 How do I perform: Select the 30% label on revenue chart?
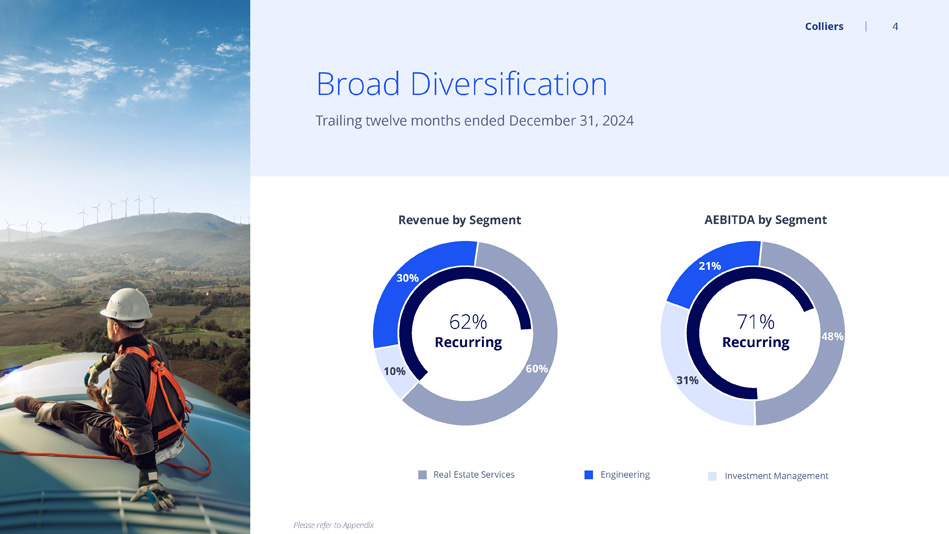pyautogui.click(x=407, y=277)
